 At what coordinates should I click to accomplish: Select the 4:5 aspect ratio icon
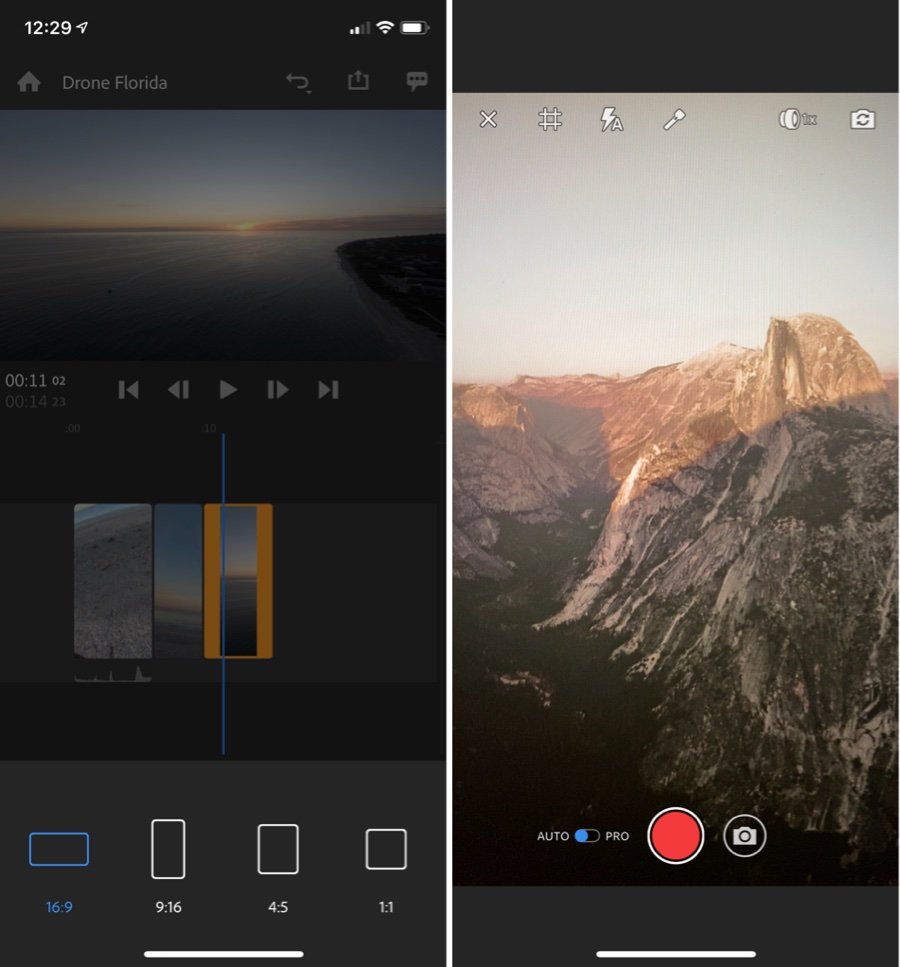(278, 849)
